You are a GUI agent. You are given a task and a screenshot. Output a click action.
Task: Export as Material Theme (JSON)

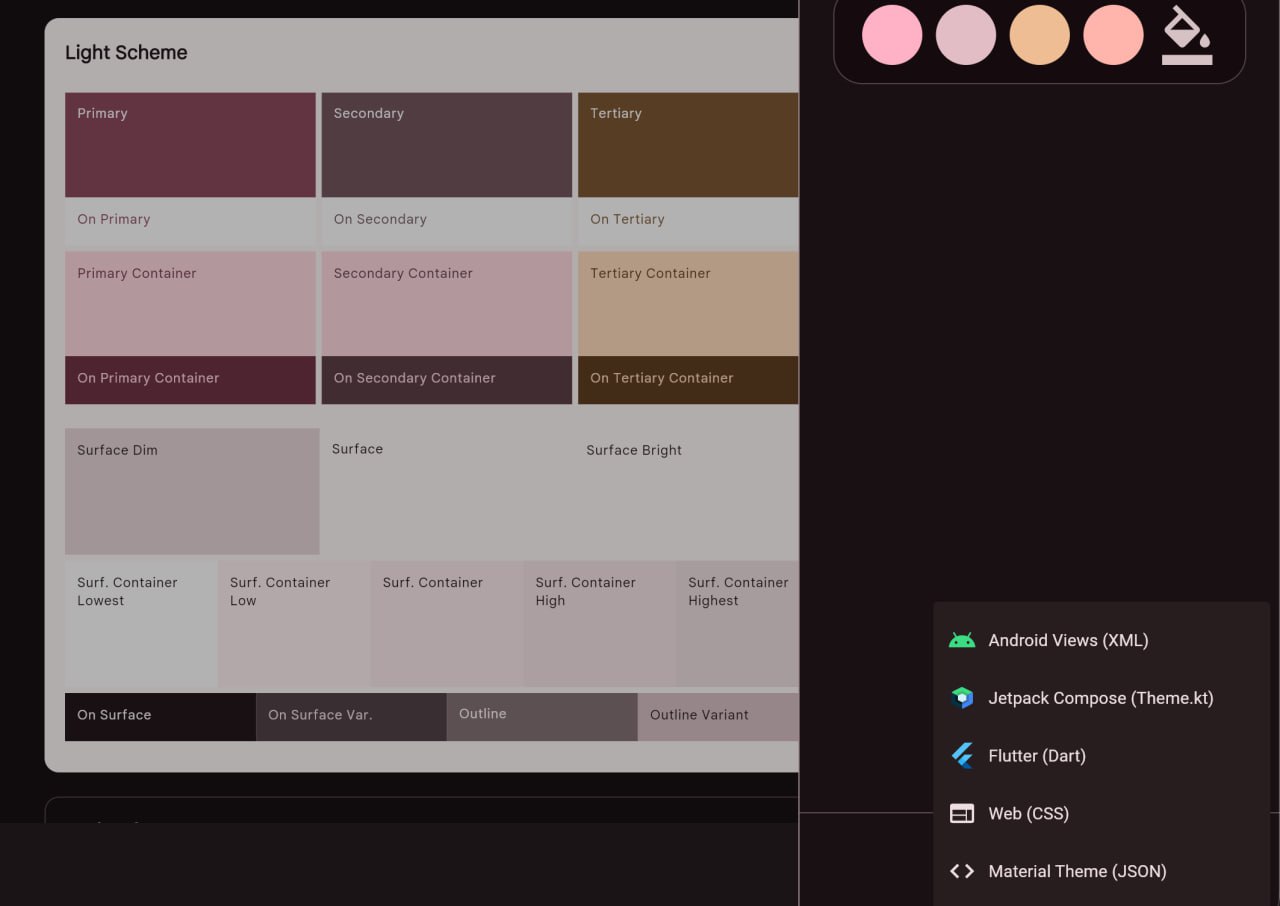[x=1077, y=871]
